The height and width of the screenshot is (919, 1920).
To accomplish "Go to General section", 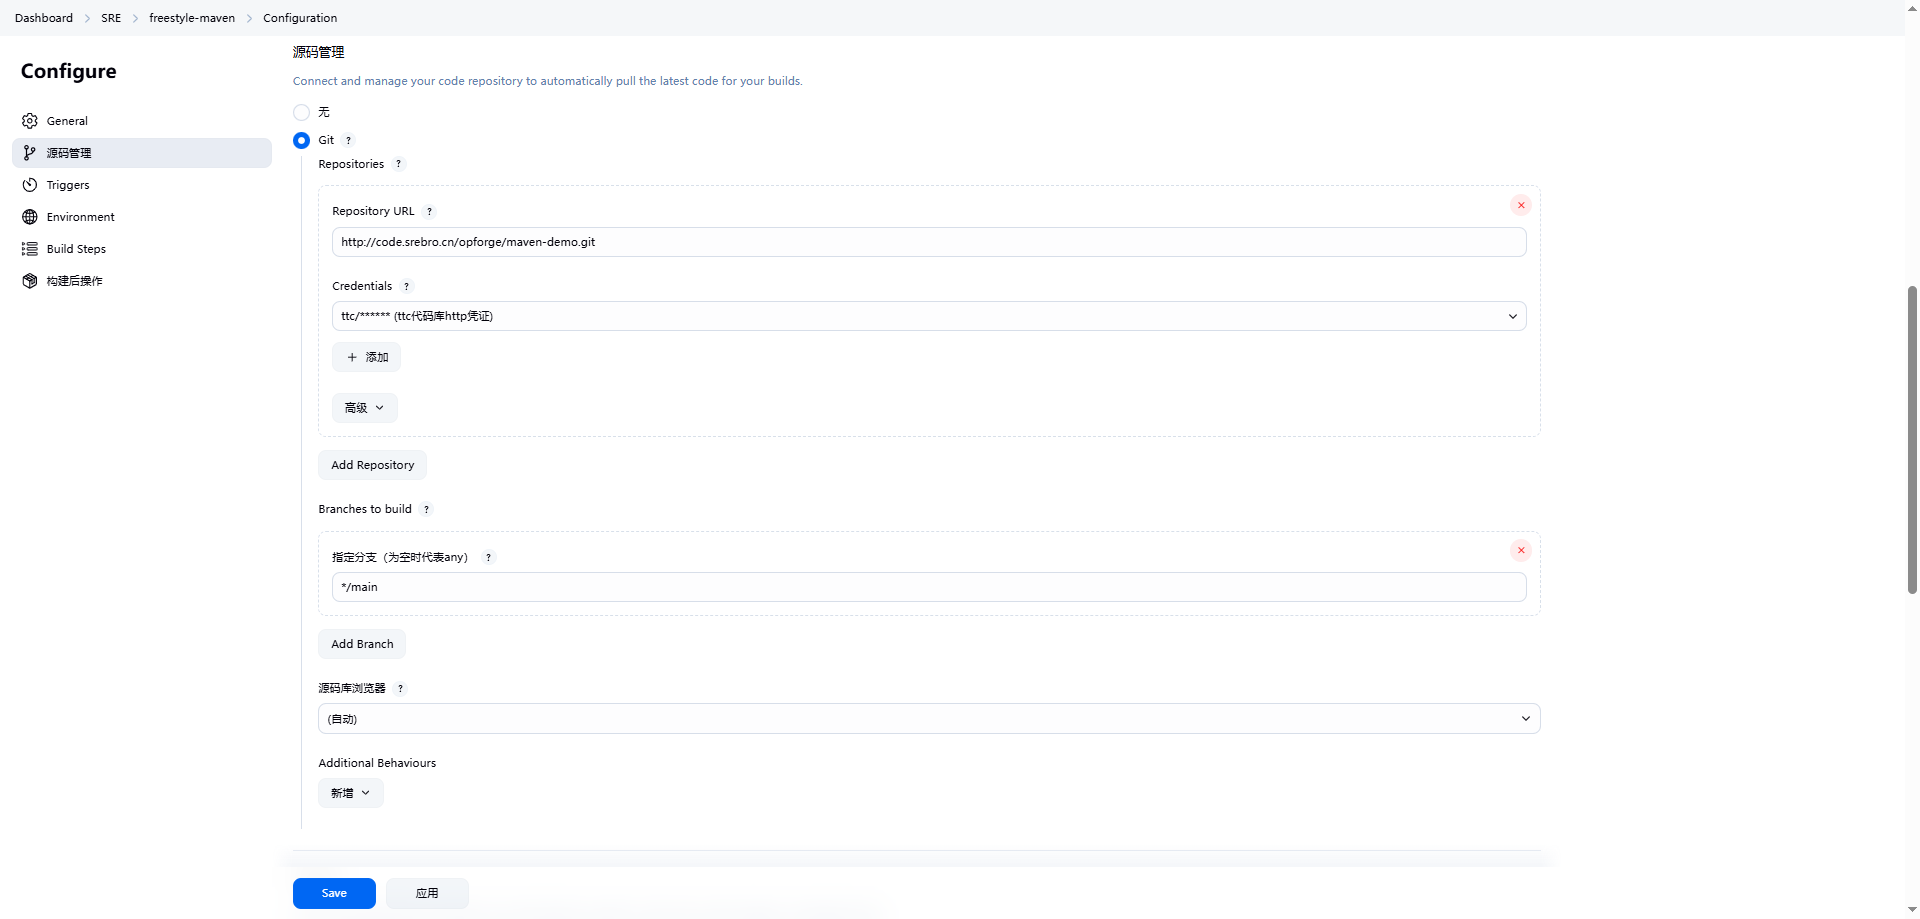I will point(142,121).
